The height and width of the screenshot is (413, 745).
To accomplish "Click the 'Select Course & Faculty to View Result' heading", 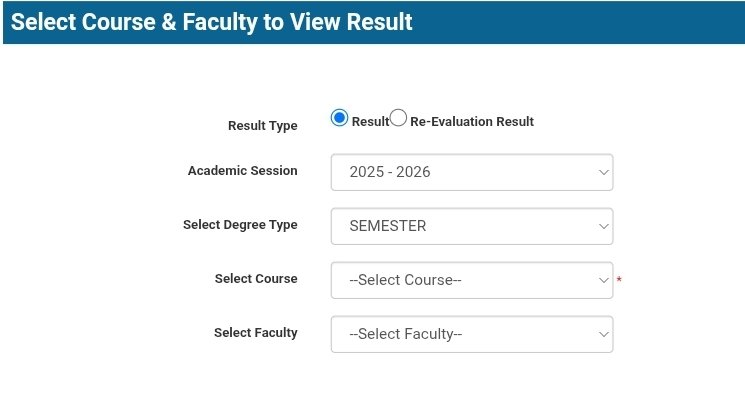I will point(211,22).
